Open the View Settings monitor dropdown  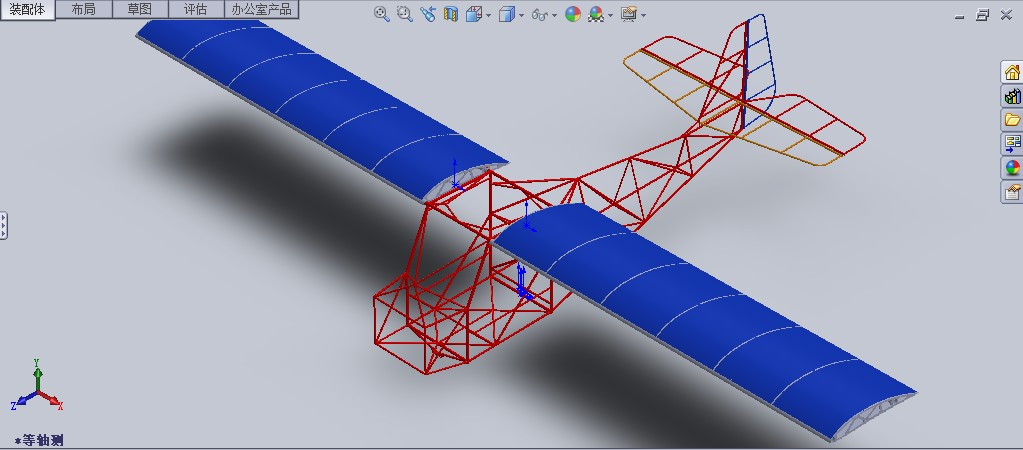(643, 16)
